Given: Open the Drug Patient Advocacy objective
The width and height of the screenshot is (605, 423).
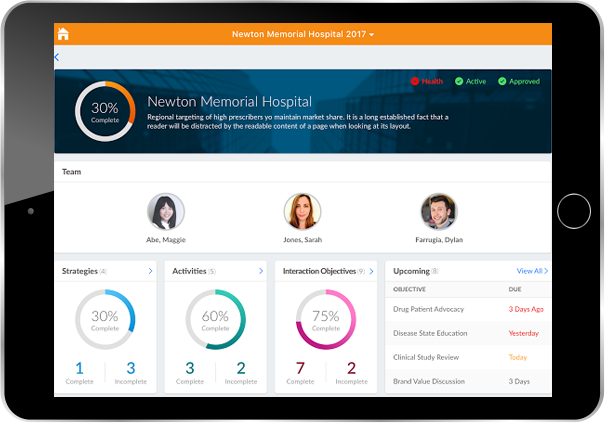Looking at the screenshot, I should [x=431, y=309].
